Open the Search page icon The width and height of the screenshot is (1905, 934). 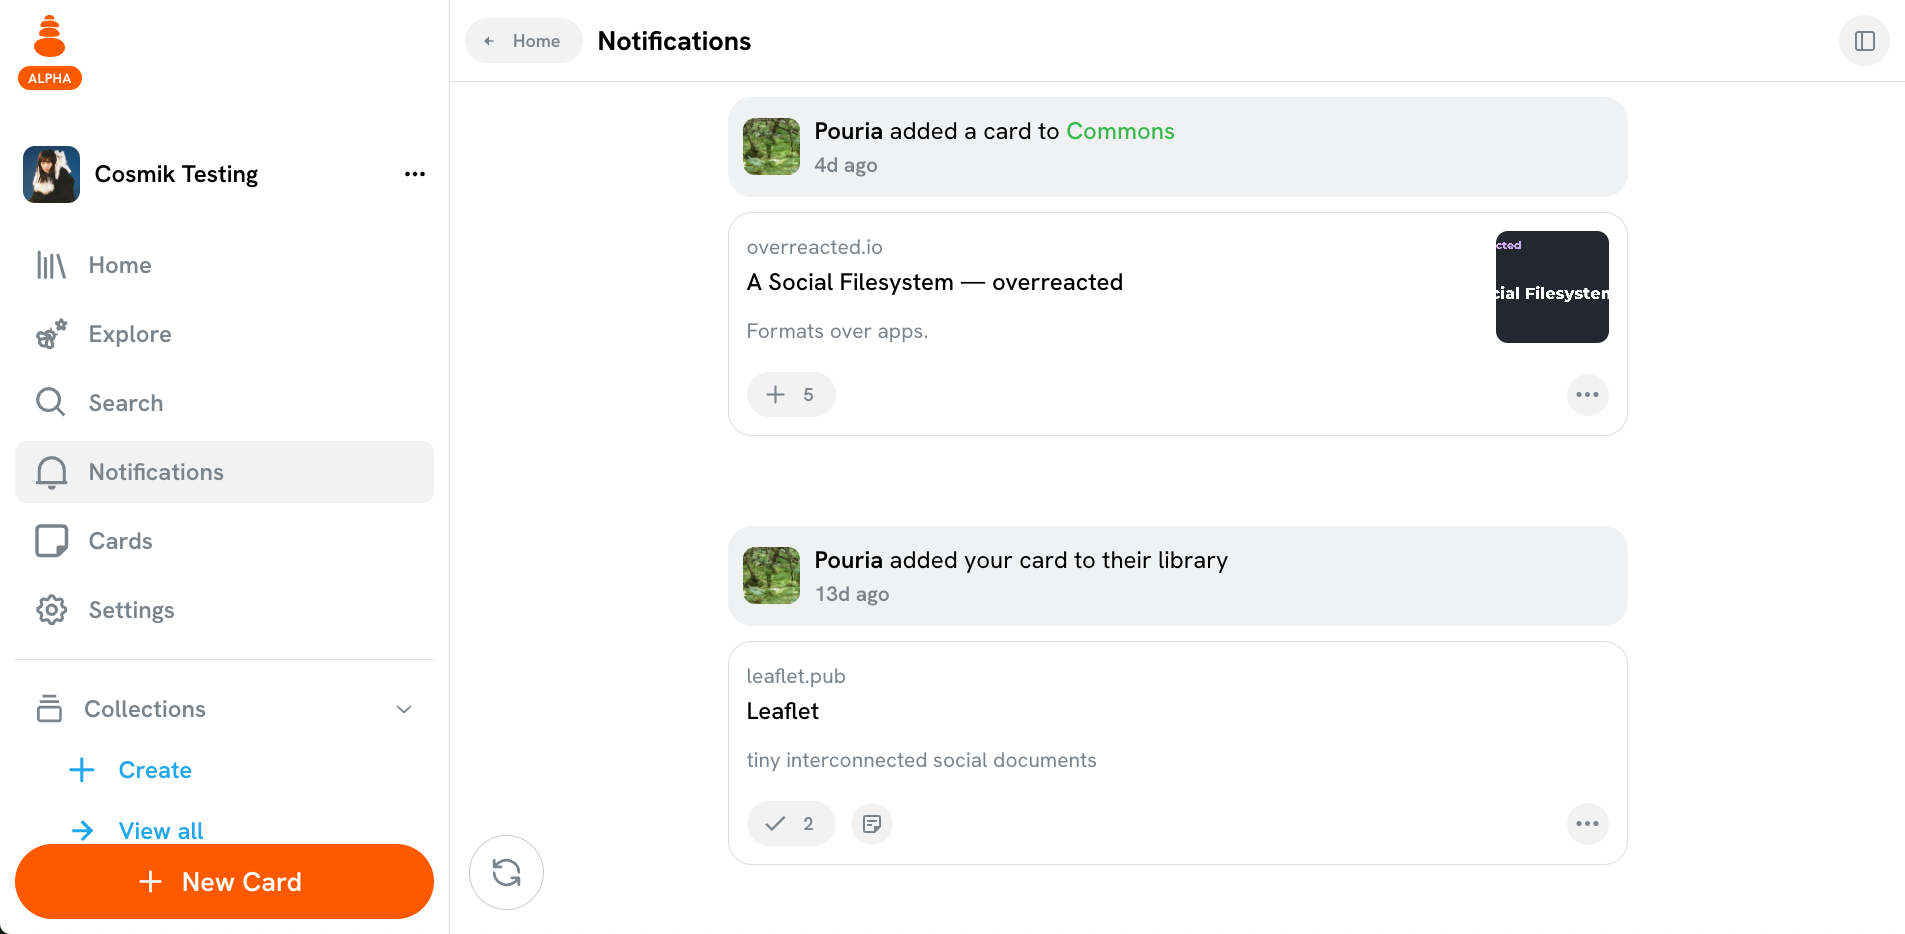tap(51, 403)
